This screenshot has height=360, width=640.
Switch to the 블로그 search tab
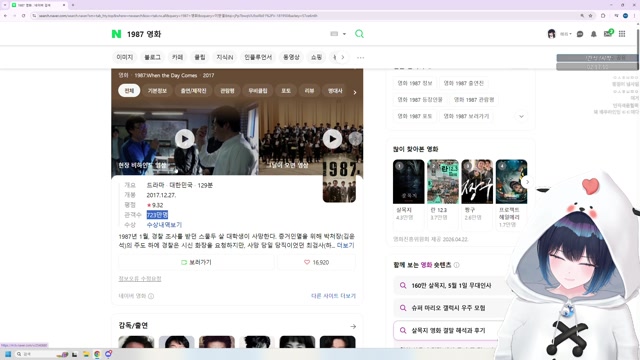pyautogui.click(x=152, y=57)
